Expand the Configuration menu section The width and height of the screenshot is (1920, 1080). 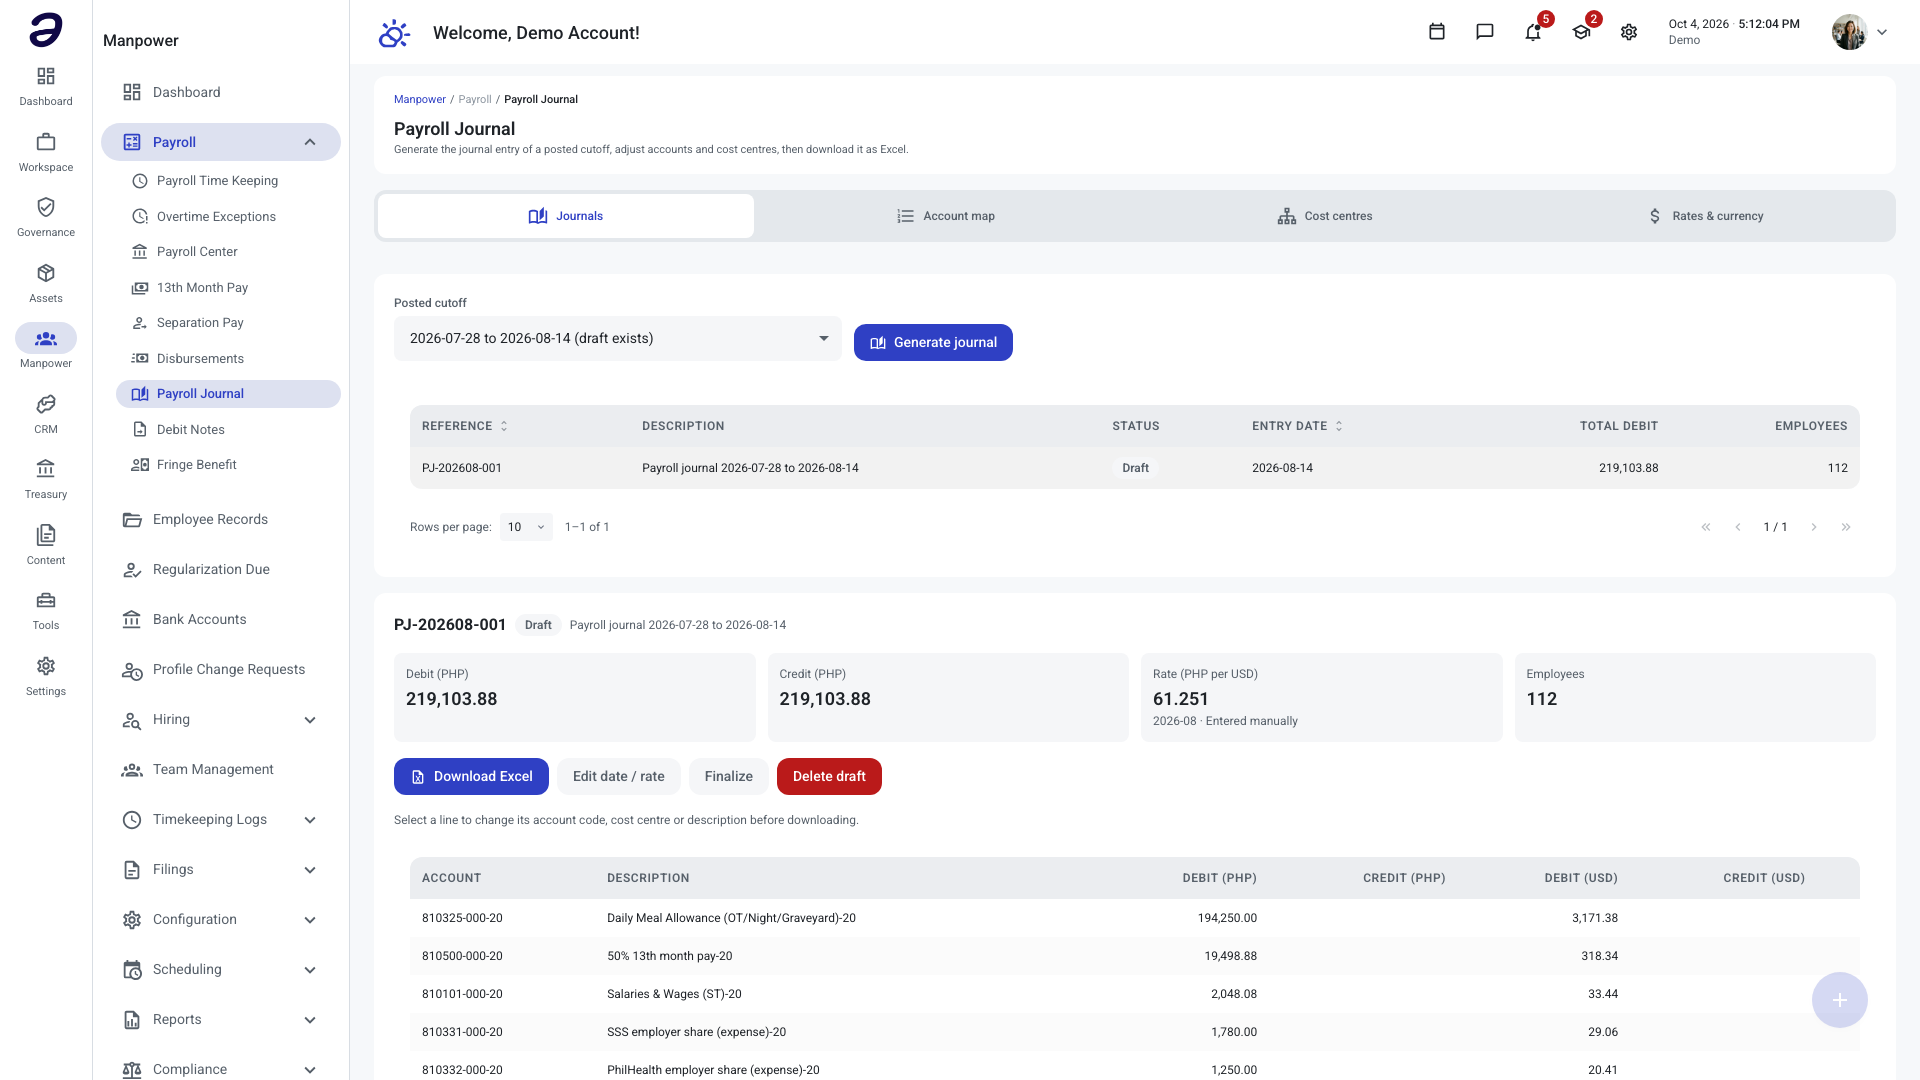click(x=221, y=920)
